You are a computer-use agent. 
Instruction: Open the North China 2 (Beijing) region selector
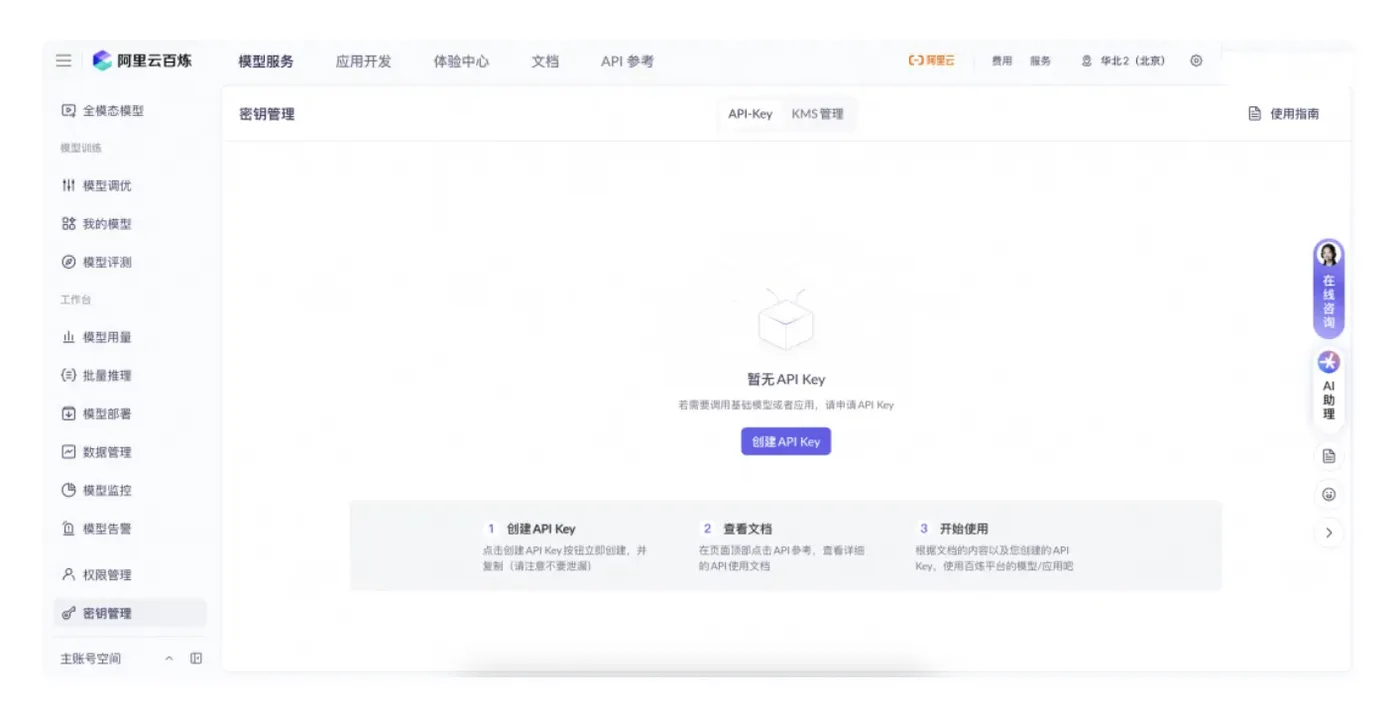tap(1124, 61)
